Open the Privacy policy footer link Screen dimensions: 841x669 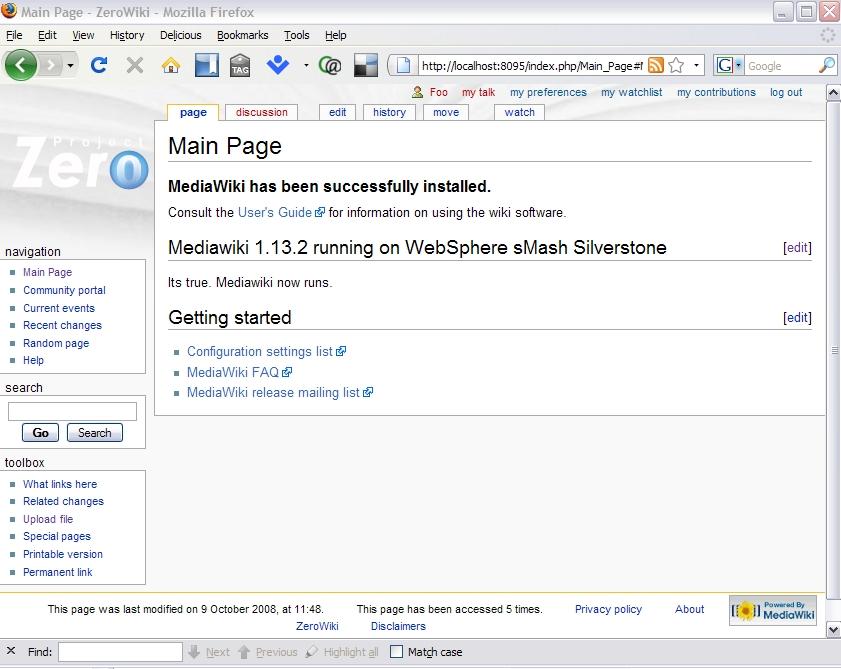coord(608,609)
